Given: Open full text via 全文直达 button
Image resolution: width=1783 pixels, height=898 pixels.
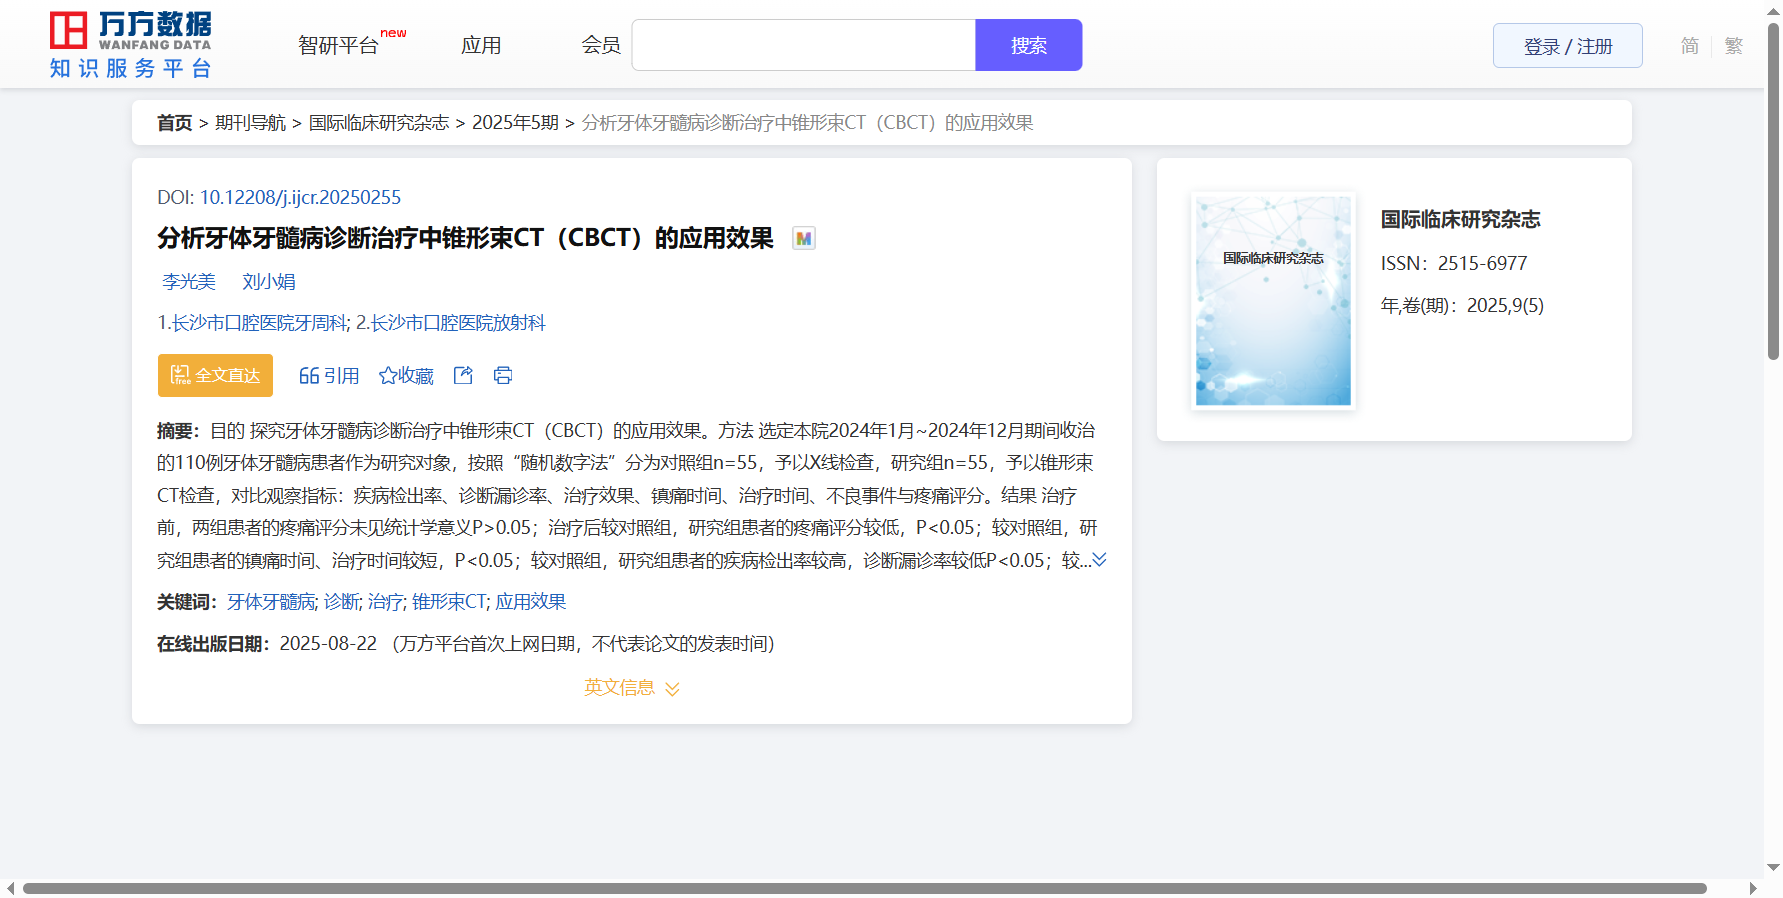Looking at the screenshot, I should click(x=215, y=376).
